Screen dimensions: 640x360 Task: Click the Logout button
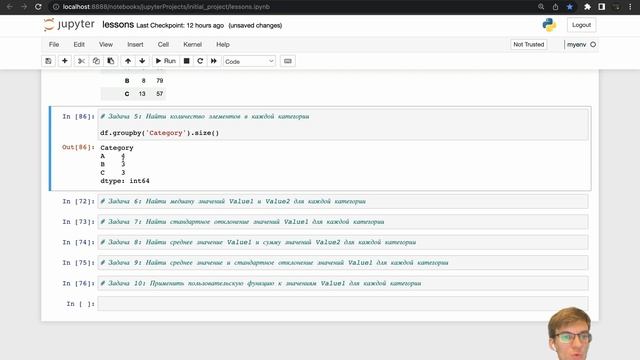click(x=581, y=25)
